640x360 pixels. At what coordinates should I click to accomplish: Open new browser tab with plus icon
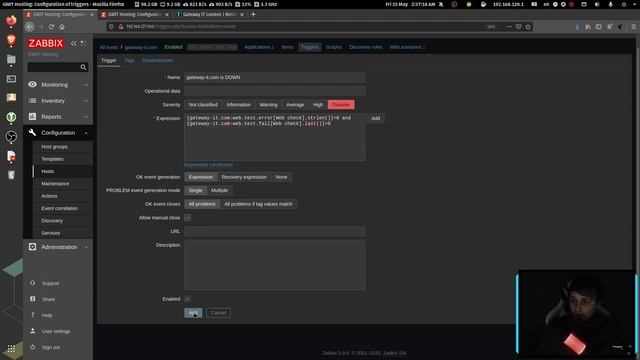(253, 14)
